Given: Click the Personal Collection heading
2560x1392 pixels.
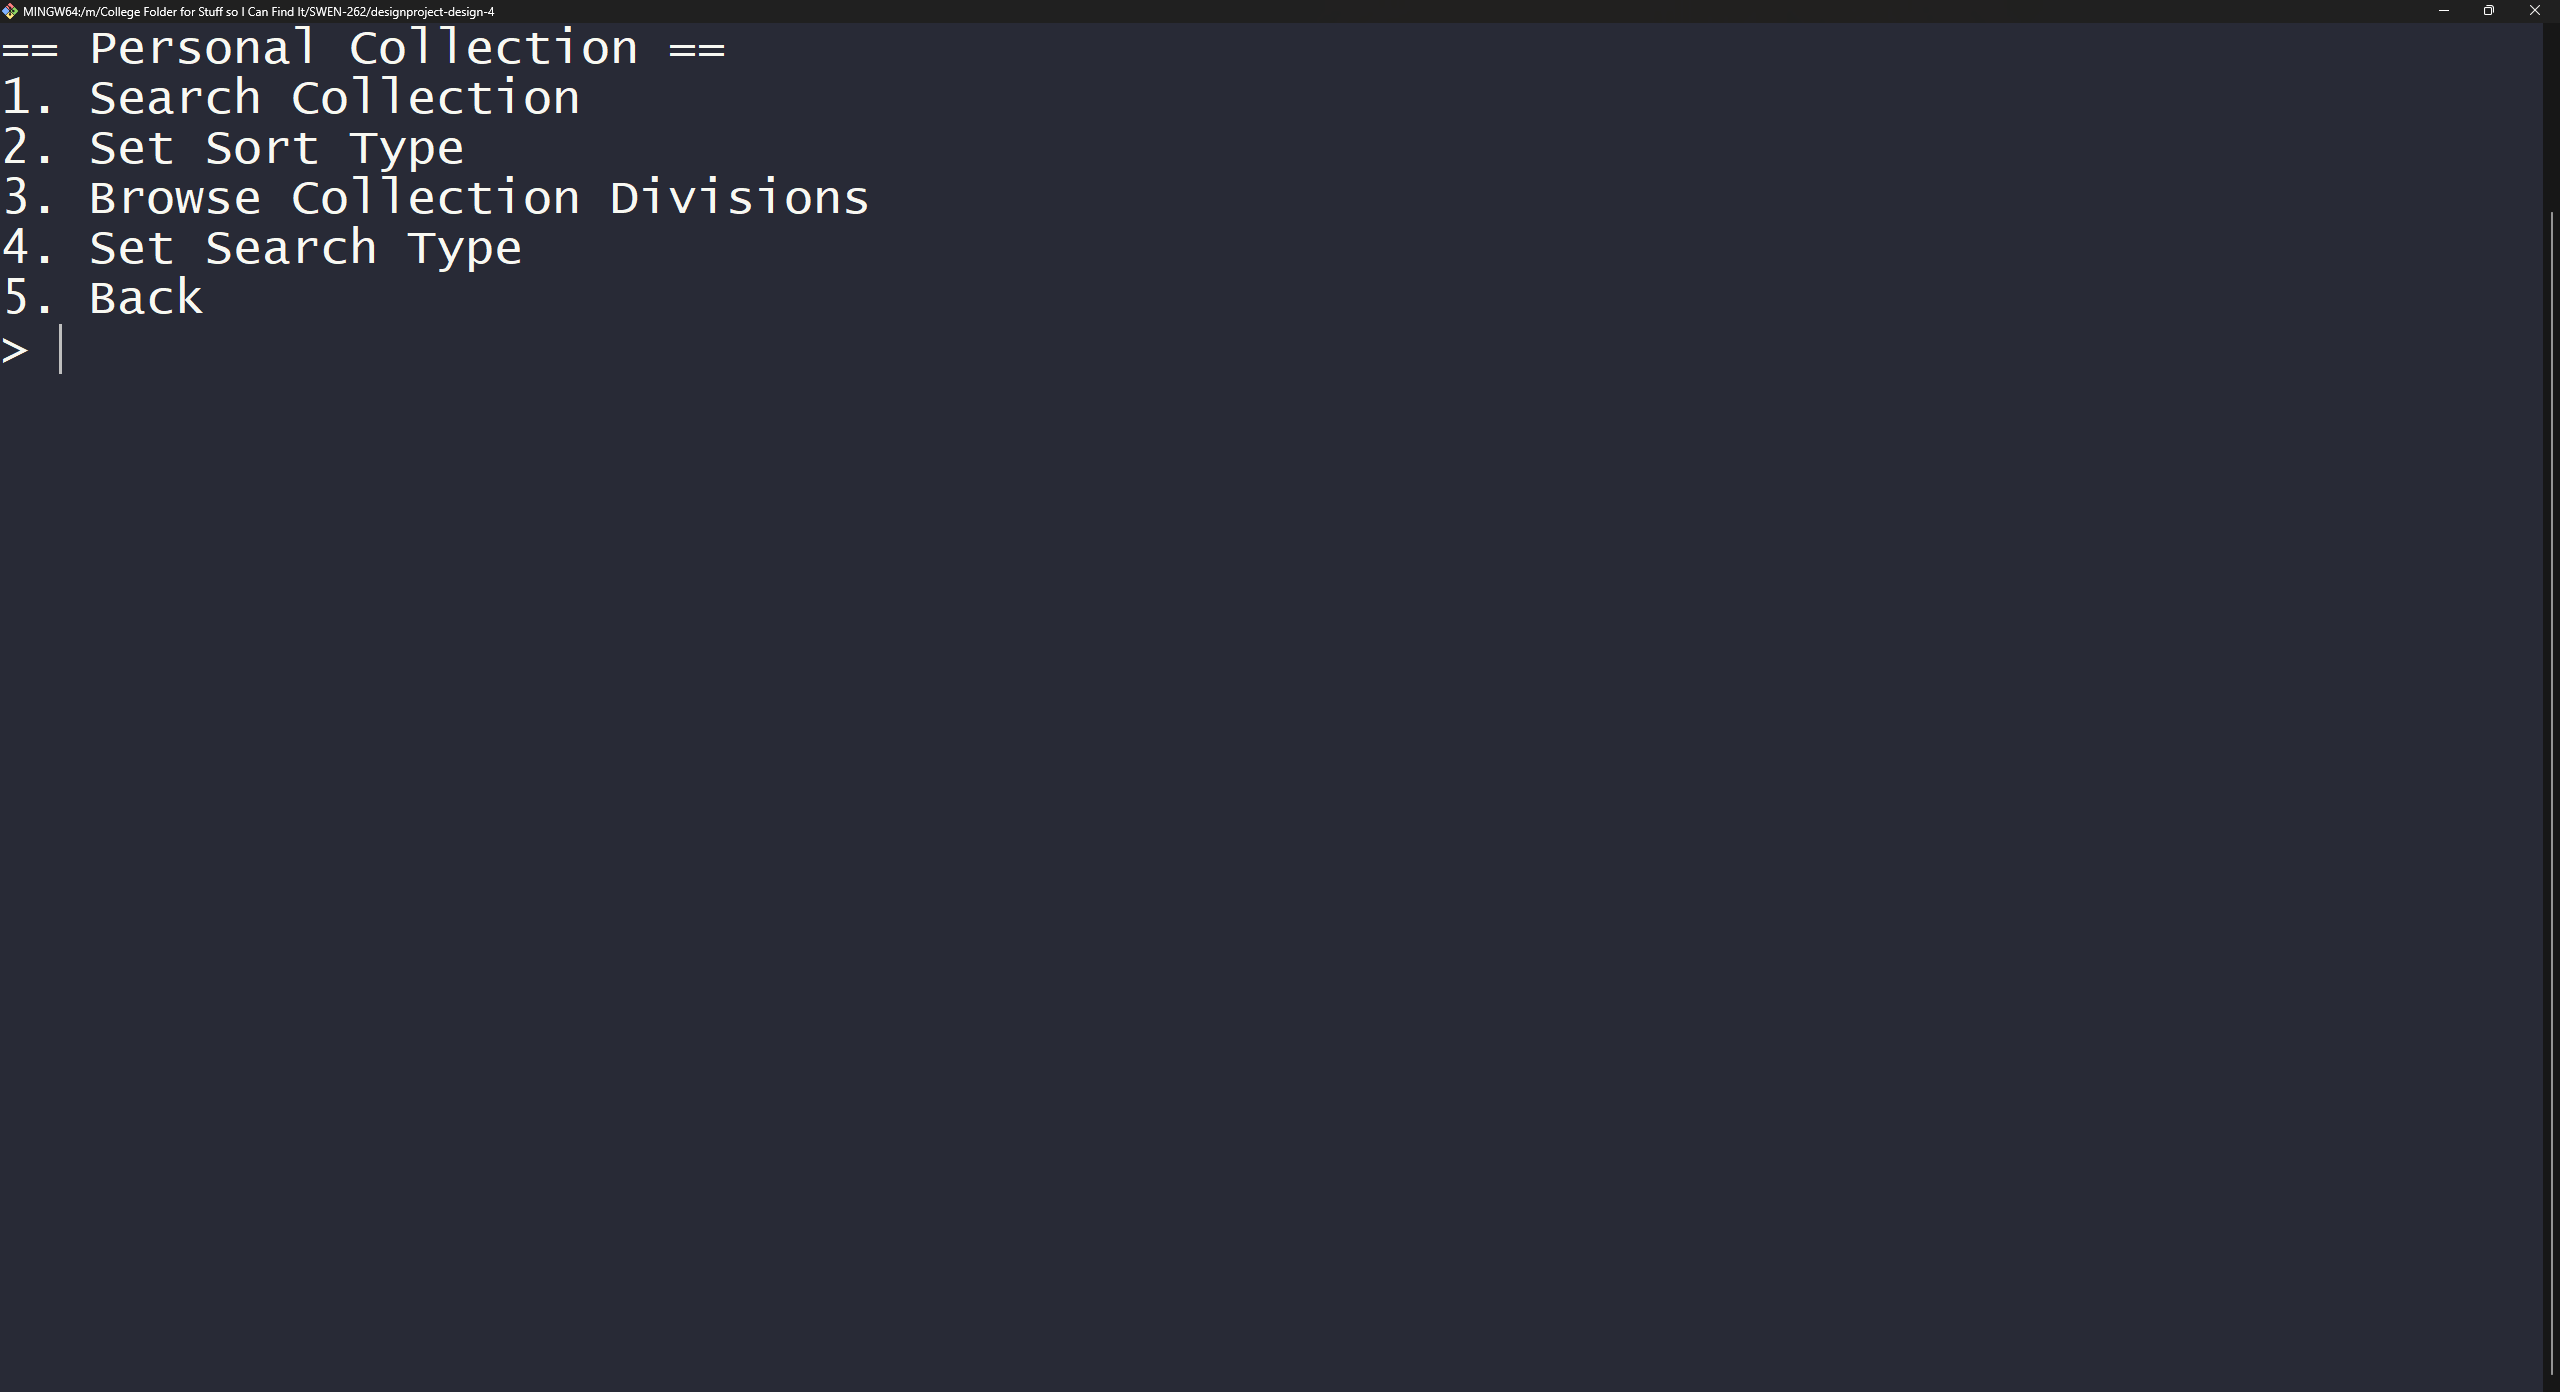Looking at the screenshot, I should coord(364,47).
